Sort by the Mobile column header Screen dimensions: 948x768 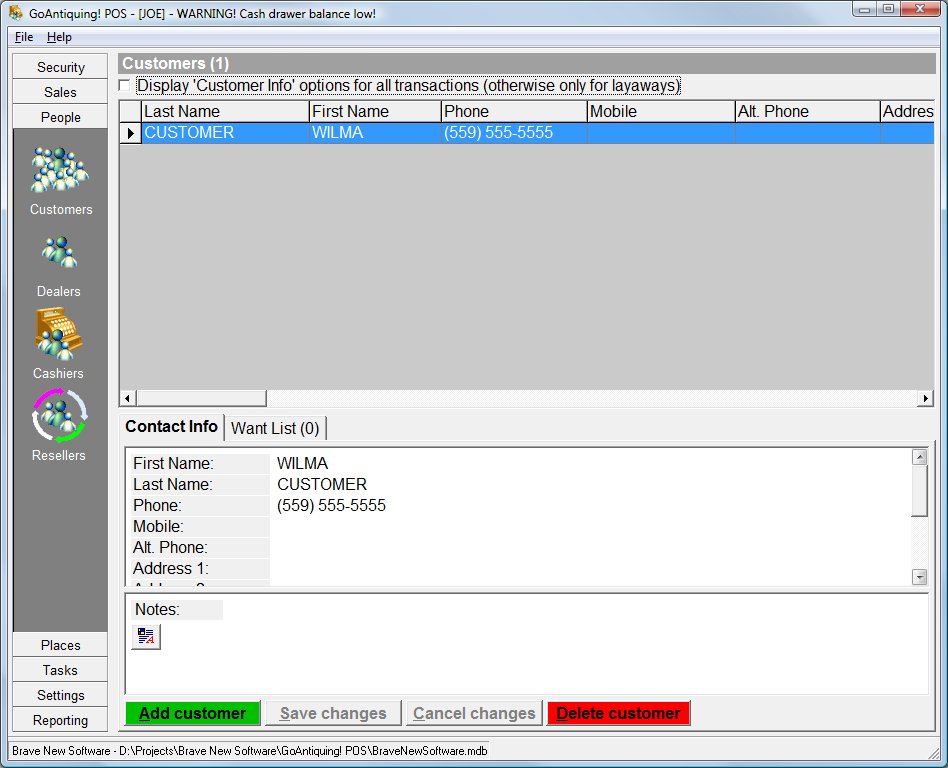[661, 111]
